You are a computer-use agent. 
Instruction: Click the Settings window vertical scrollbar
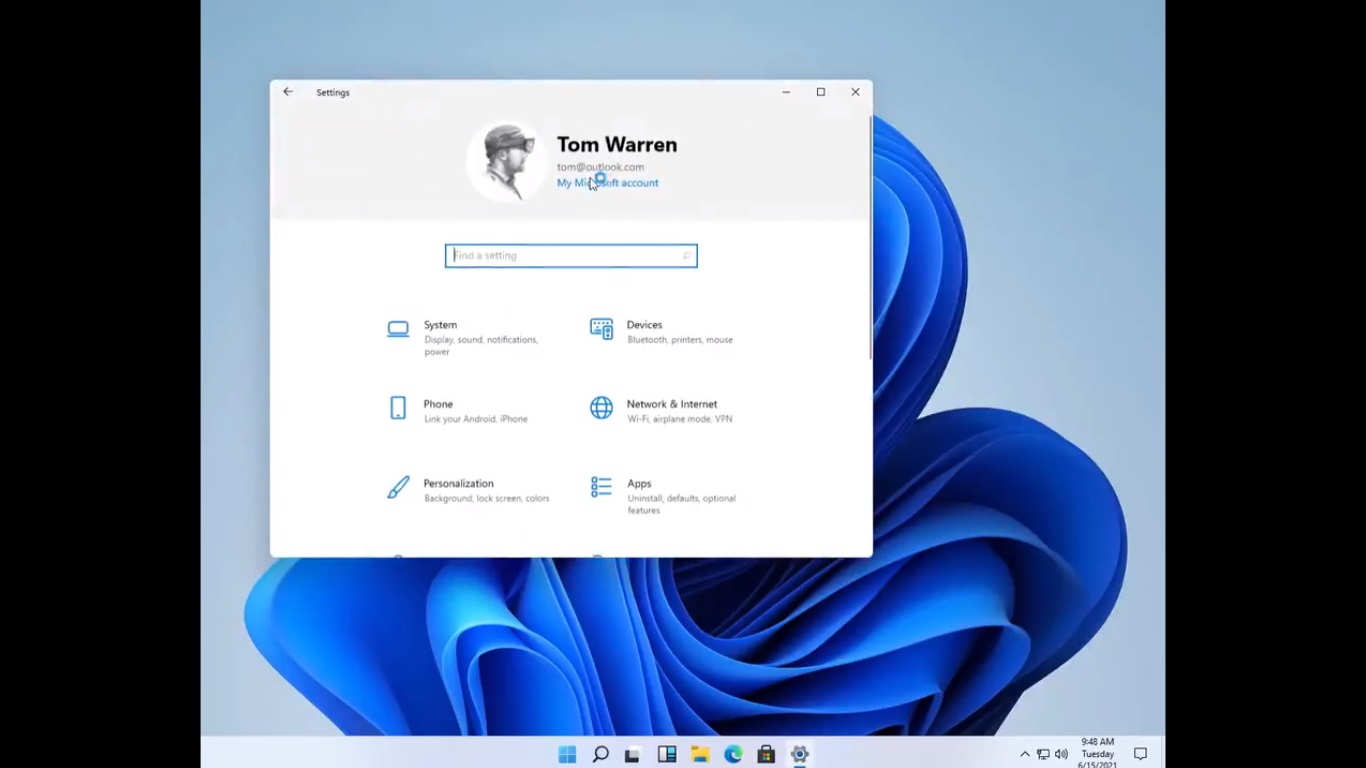(x=871, y=238)
